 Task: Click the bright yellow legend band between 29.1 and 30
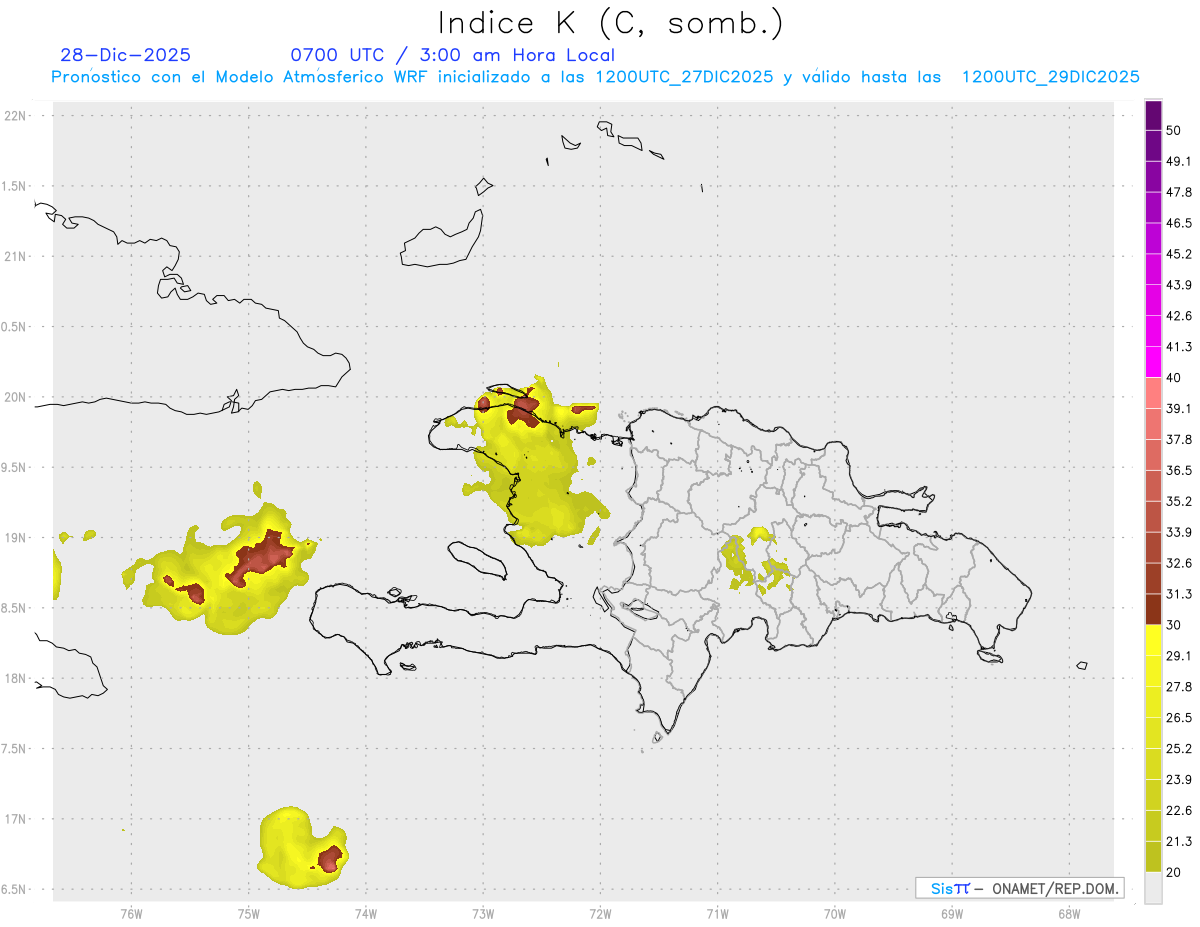coord(1153,641)
